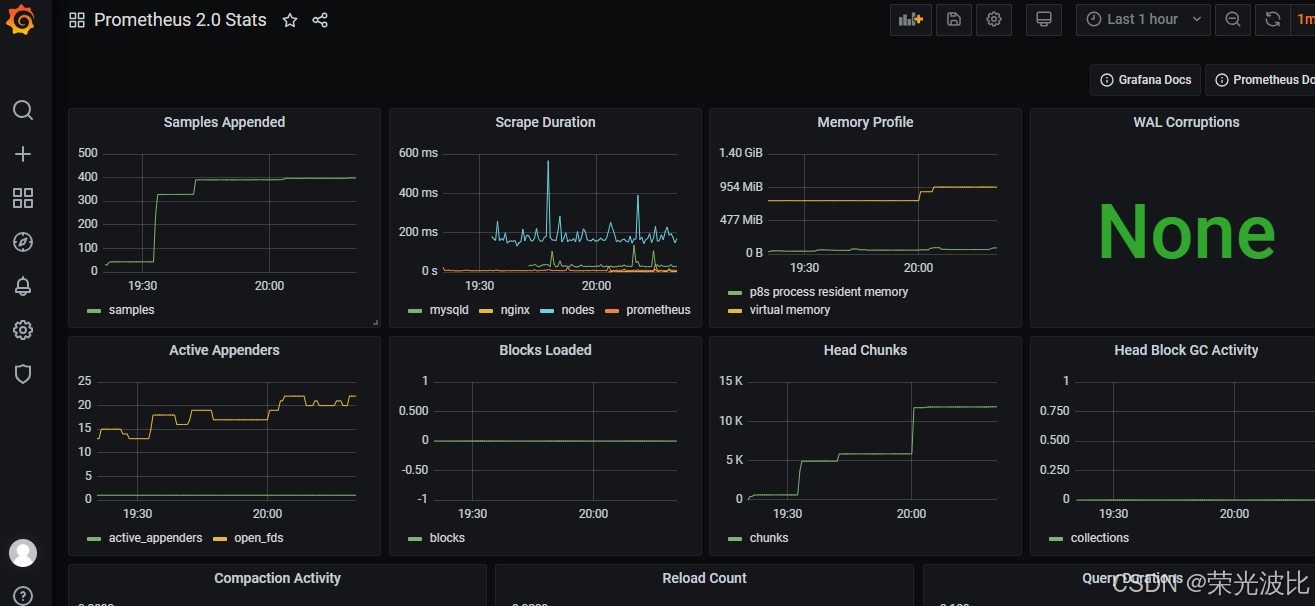Open the Grafana home logo
The image size is (1315, 606).
pyautogui.click(x=22, y=20)
